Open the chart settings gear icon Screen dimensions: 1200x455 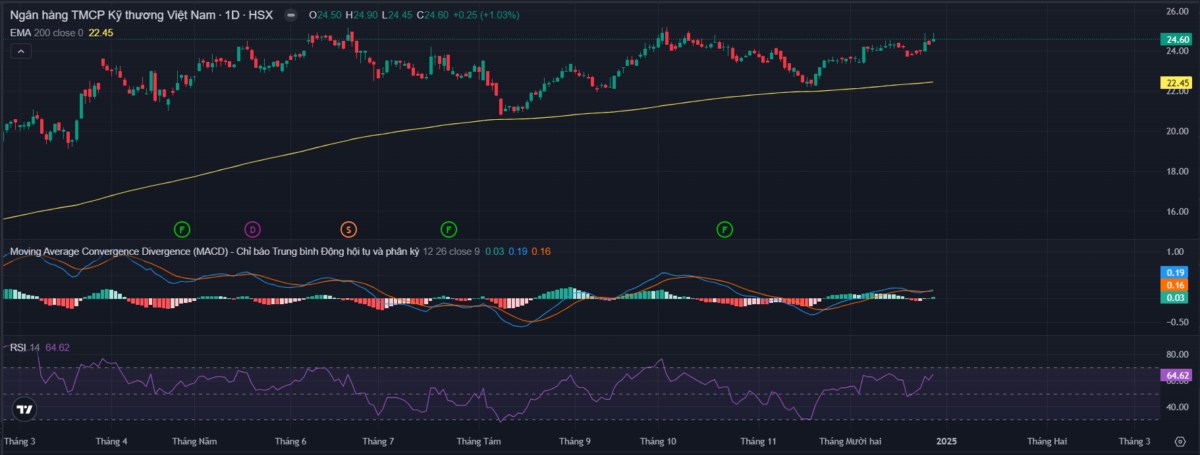[1178, 440]
